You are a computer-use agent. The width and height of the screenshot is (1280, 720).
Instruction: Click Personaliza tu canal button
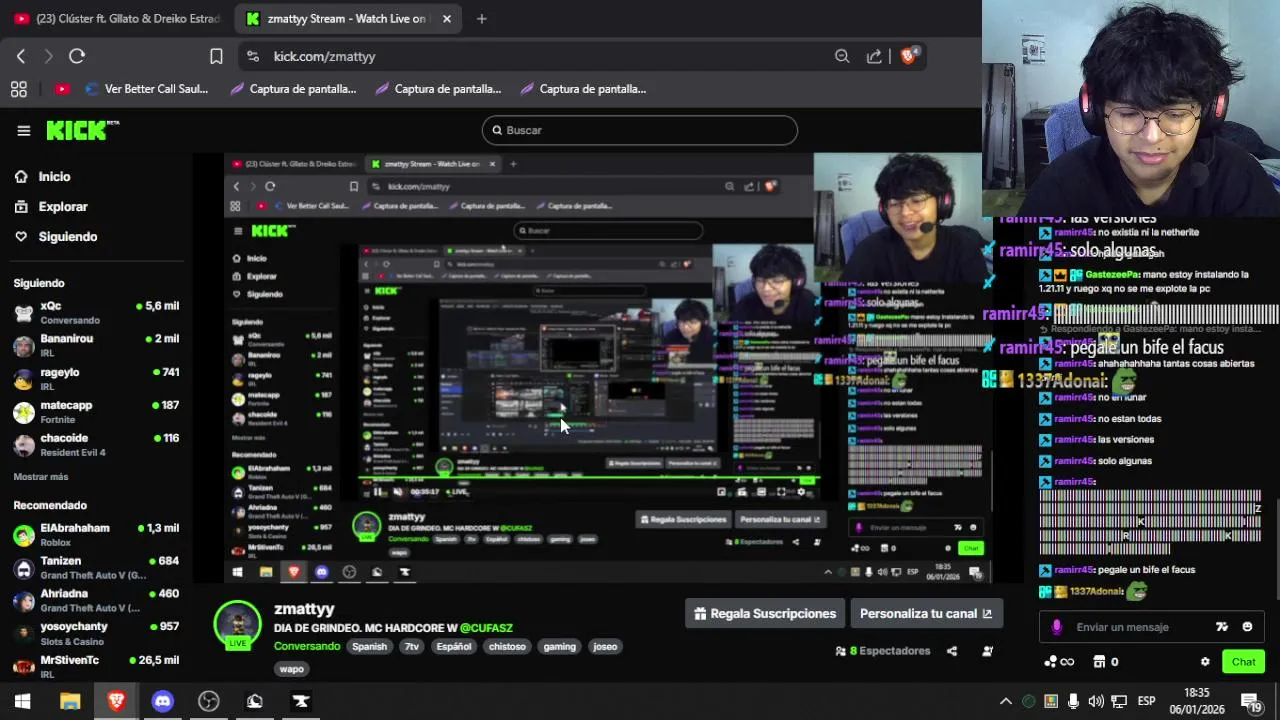[x=926, y=614]
